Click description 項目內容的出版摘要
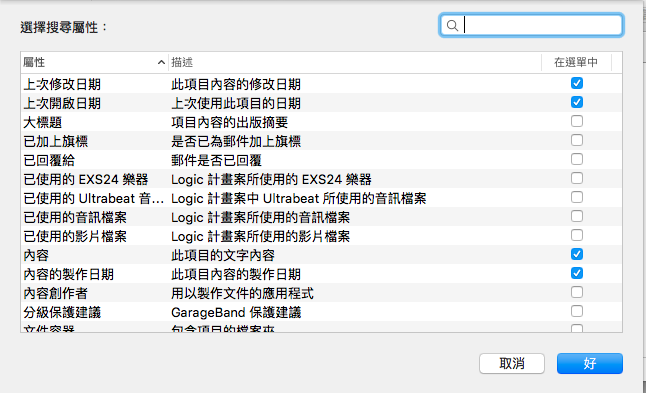The image size is (646, 393). 229,122
